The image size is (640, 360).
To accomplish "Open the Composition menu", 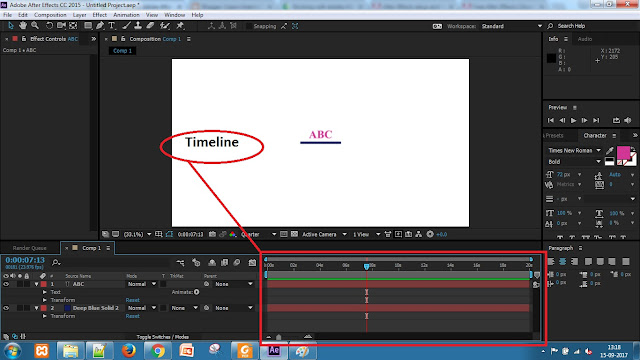I will tap(50, 15).
